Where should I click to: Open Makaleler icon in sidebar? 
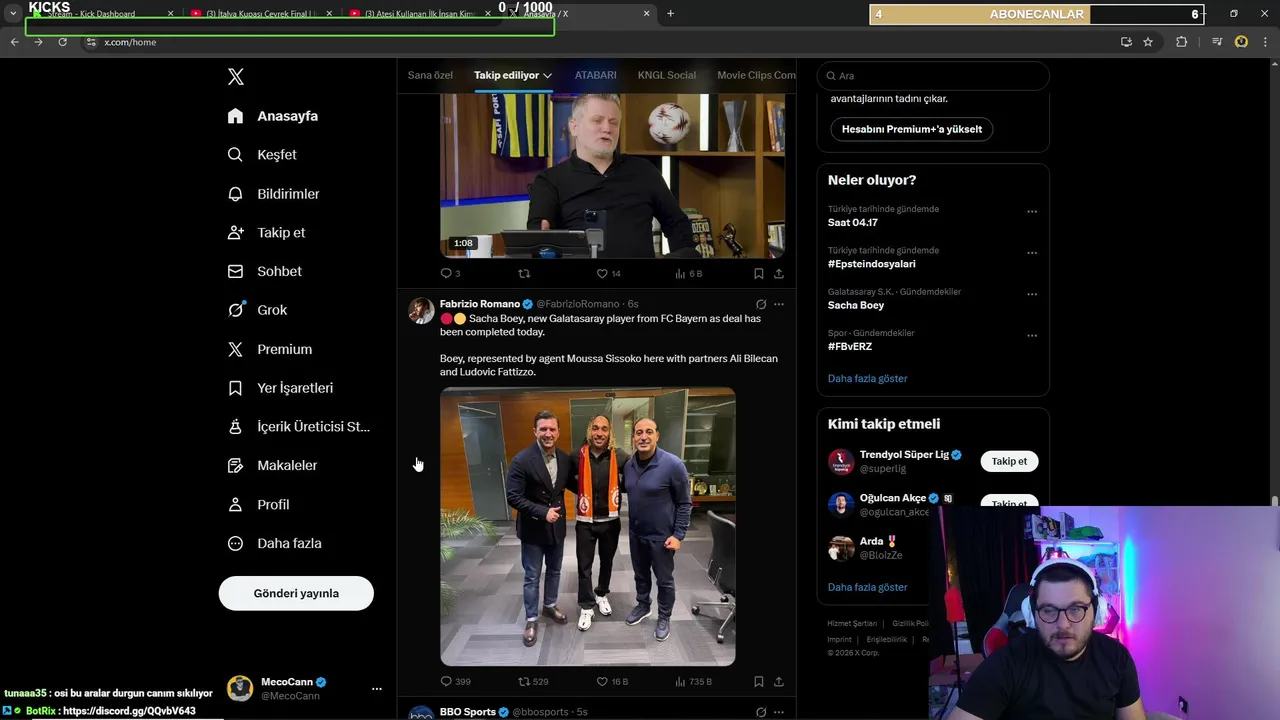tap(235, 466)
